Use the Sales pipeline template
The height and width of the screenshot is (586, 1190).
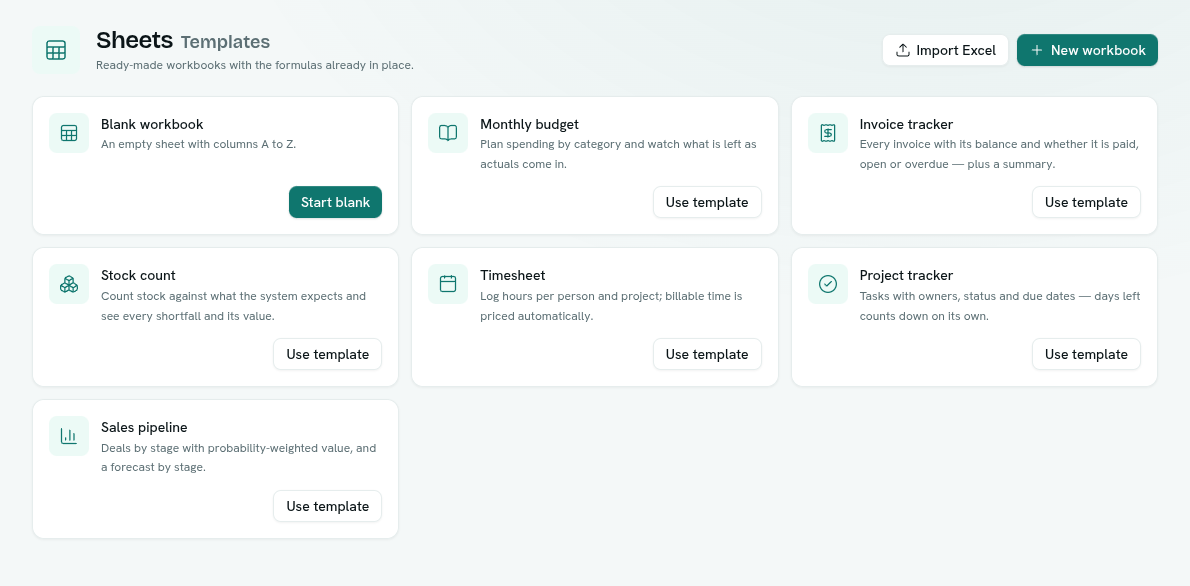[x=327, y=506]
